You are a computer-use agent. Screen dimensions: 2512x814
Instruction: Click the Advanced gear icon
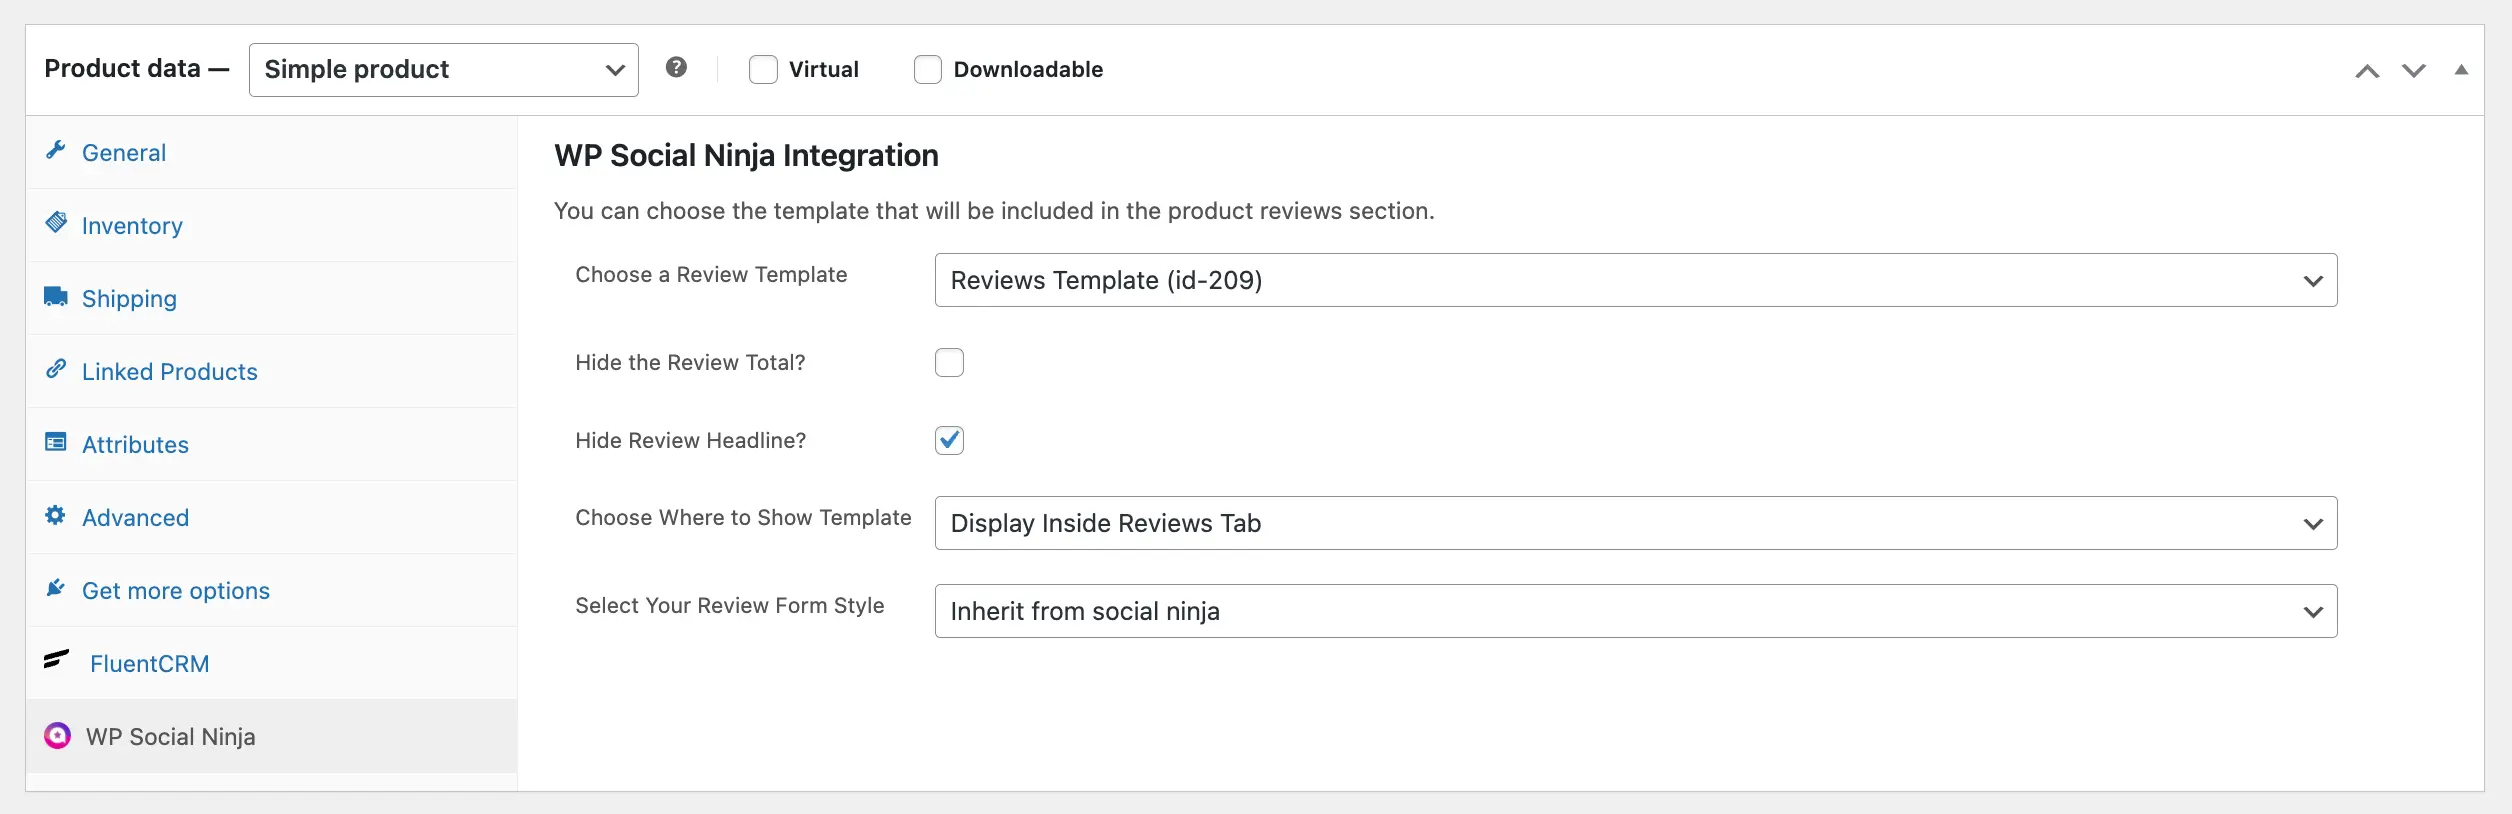click(56, 516)
